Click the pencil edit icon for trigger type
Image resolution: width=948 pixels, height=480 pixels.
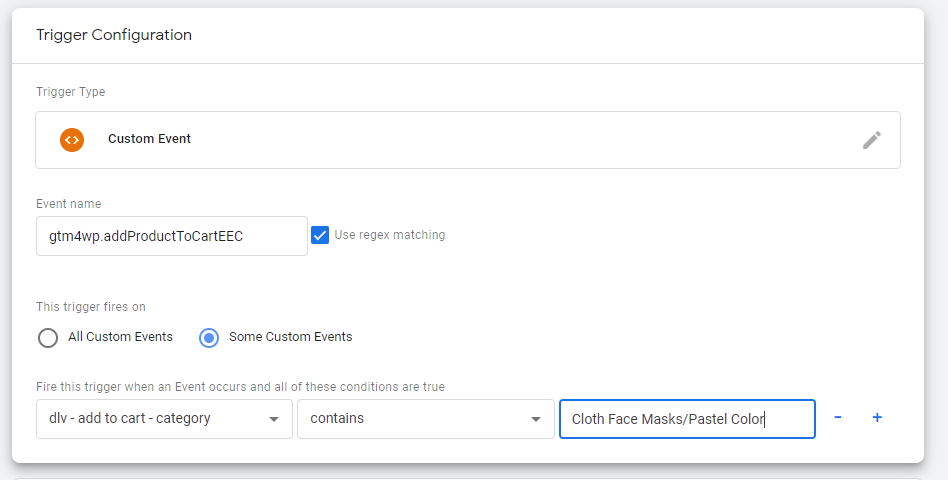pos(871,140)
